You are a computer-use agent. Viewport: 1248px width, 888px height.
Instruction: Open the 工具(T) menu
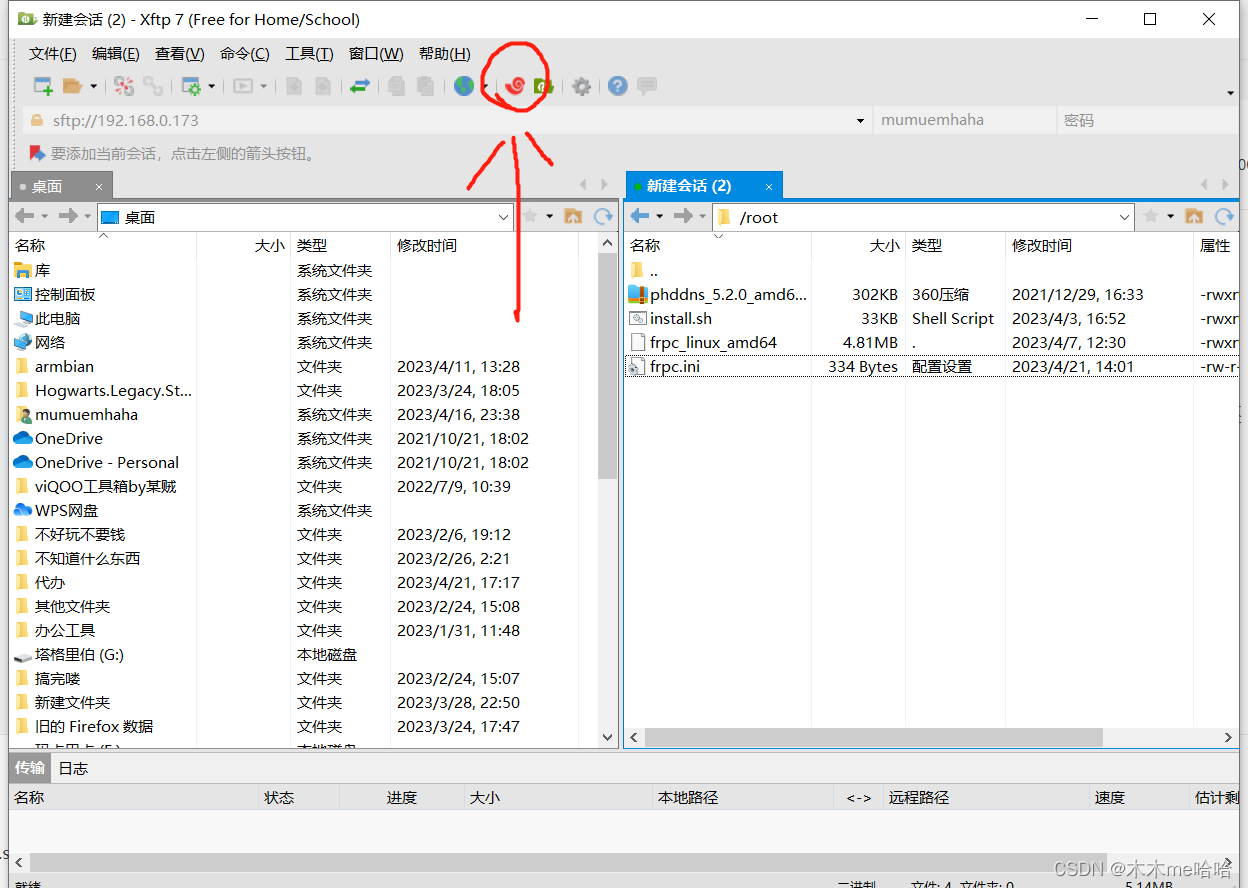[x=309, y=54]
